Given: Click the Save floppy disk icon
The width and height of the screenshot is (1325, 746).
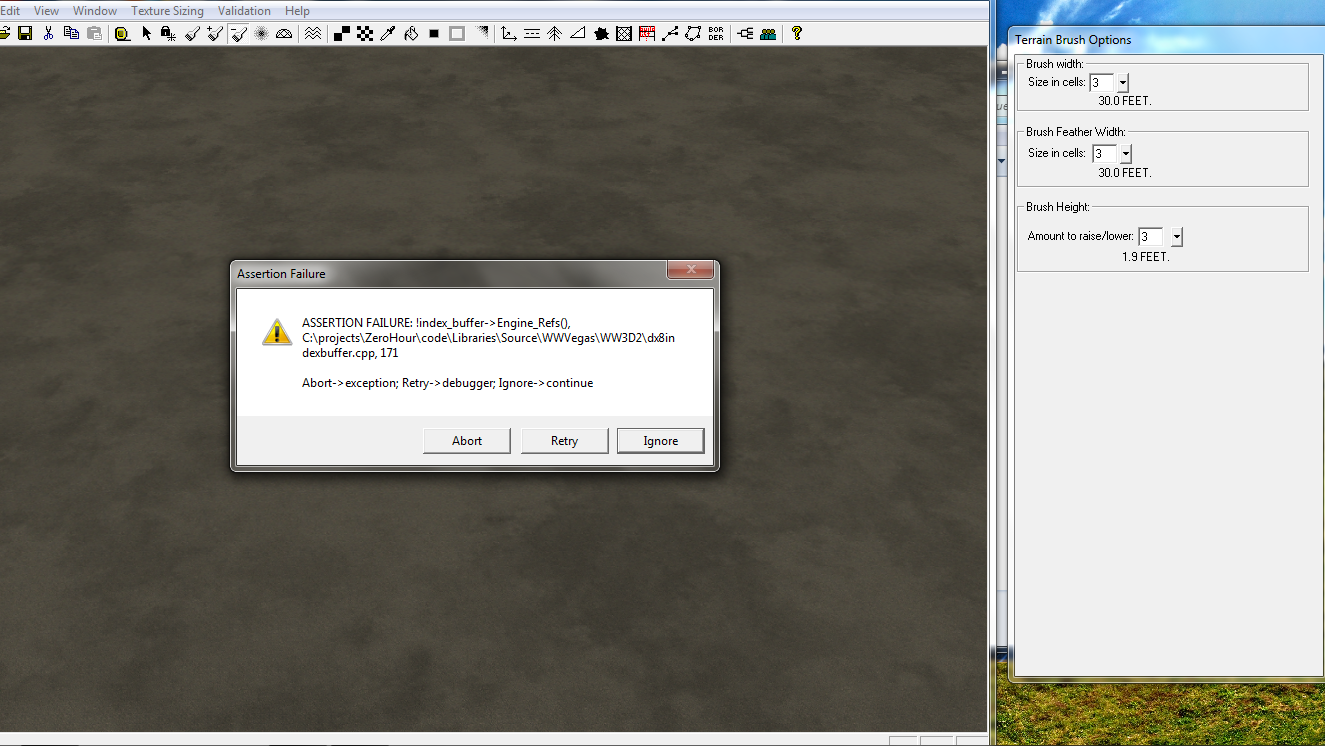Looking at the screenshot, I should point(25,33).
